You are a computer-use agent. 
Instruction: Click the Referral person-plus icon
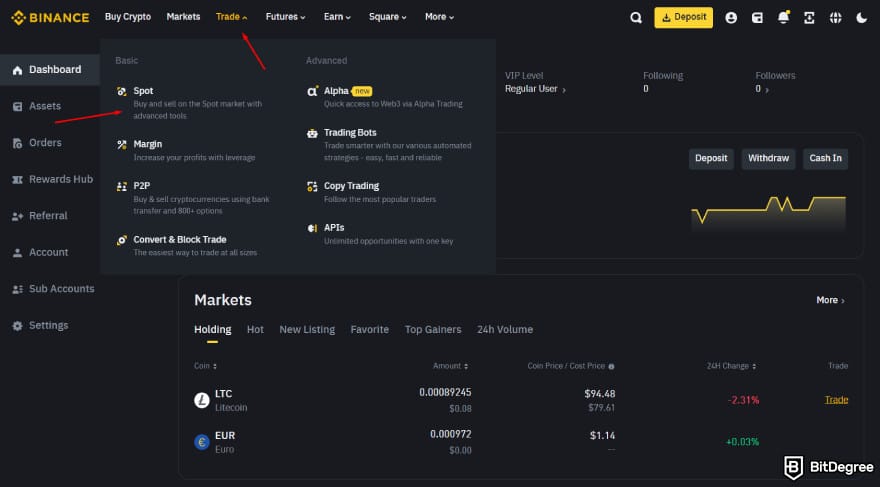pyautogui.click(x=17, y=216)
